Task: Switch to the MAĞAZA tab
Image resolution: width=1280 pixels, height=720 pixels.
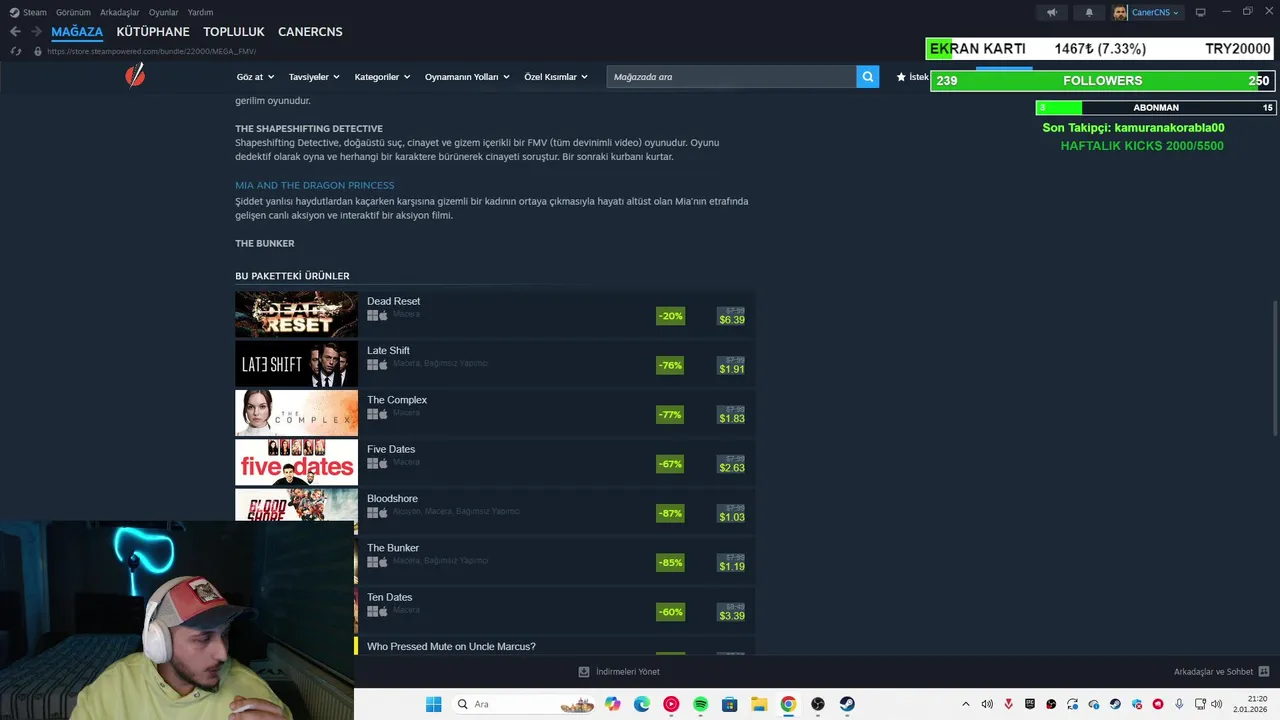Action: [x=77, y=32]
